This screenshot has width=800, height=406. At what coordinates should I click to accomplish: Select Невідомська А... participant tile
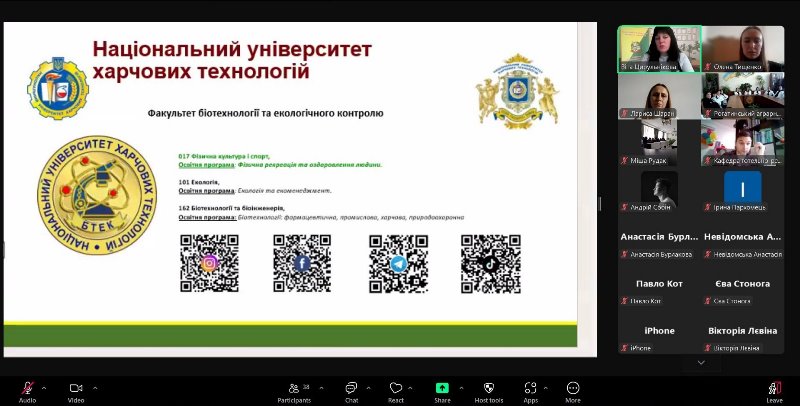[743, 237]
